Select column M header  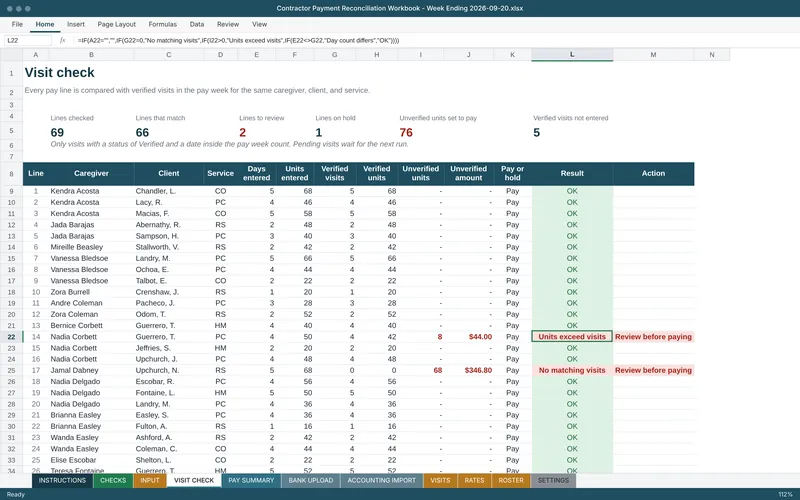point(653,55)
